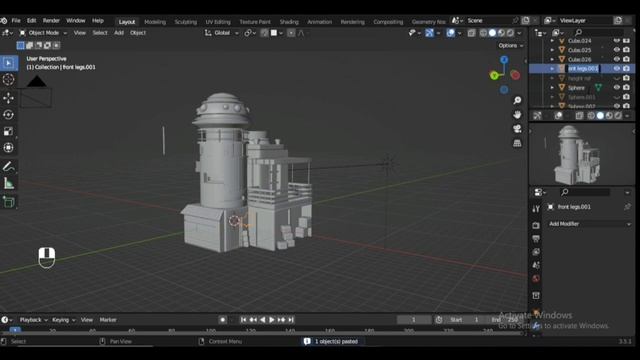Image resolution: width=640 pixels, height=360 pixels.
Task: Open the viewport Object menu
Action: 138,33
